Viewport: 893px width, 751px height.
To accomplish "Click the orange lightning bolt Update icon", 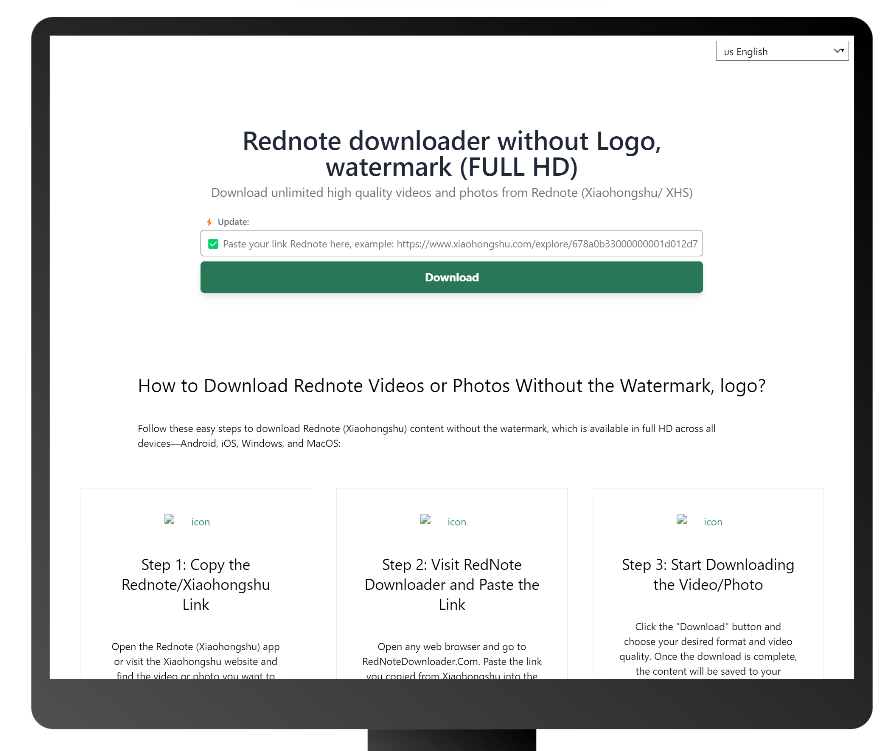I will point(209,222).
